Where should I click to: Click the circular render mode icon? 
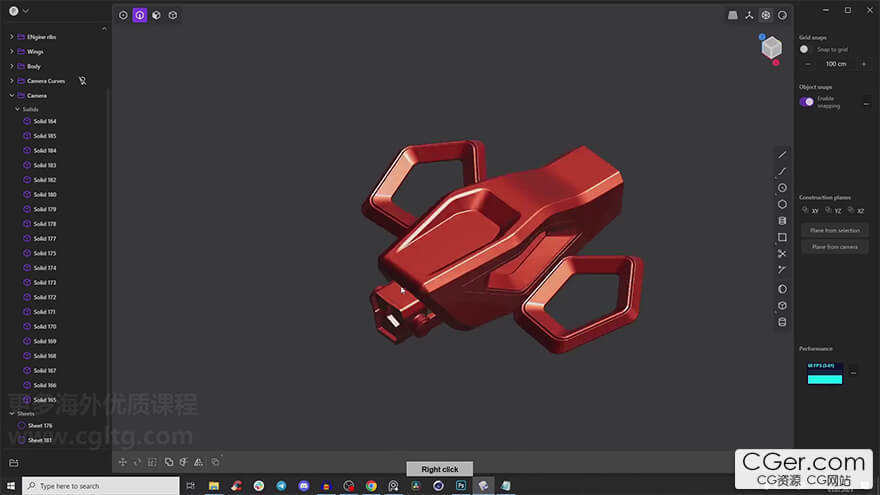[x=782, y=15]
